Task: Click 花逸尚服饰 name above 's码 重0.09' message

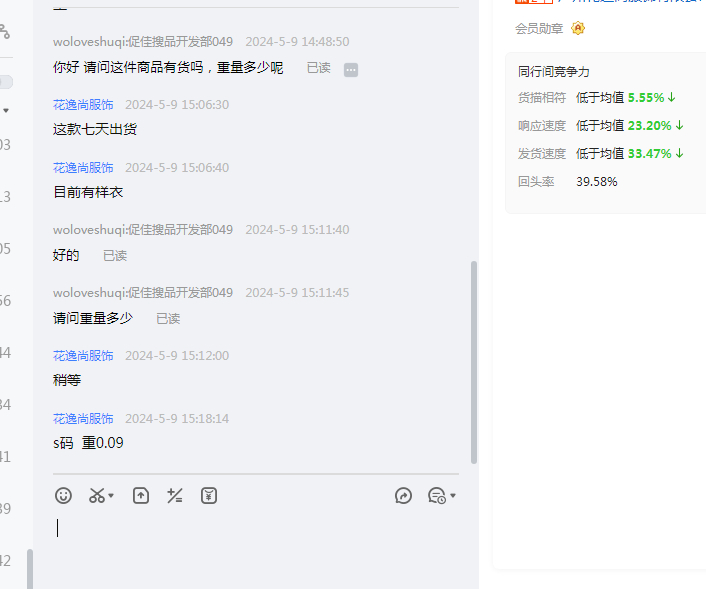Action: point(83,419)
